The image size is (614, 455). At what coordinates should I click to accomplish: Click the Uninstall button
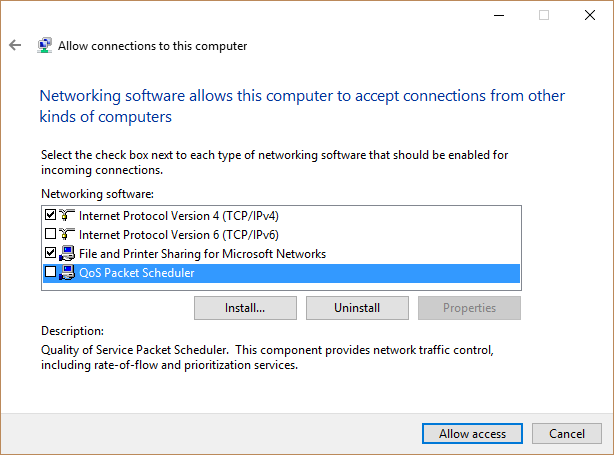tap(357, 308)
